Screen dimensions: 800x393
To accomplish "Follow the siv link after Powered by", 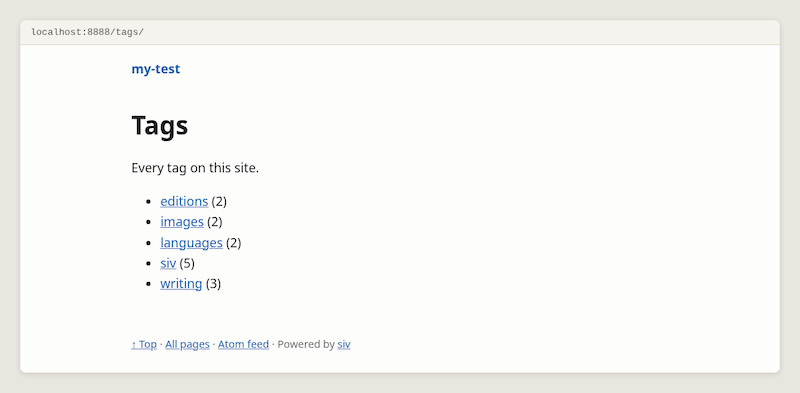I will (344, 345).
